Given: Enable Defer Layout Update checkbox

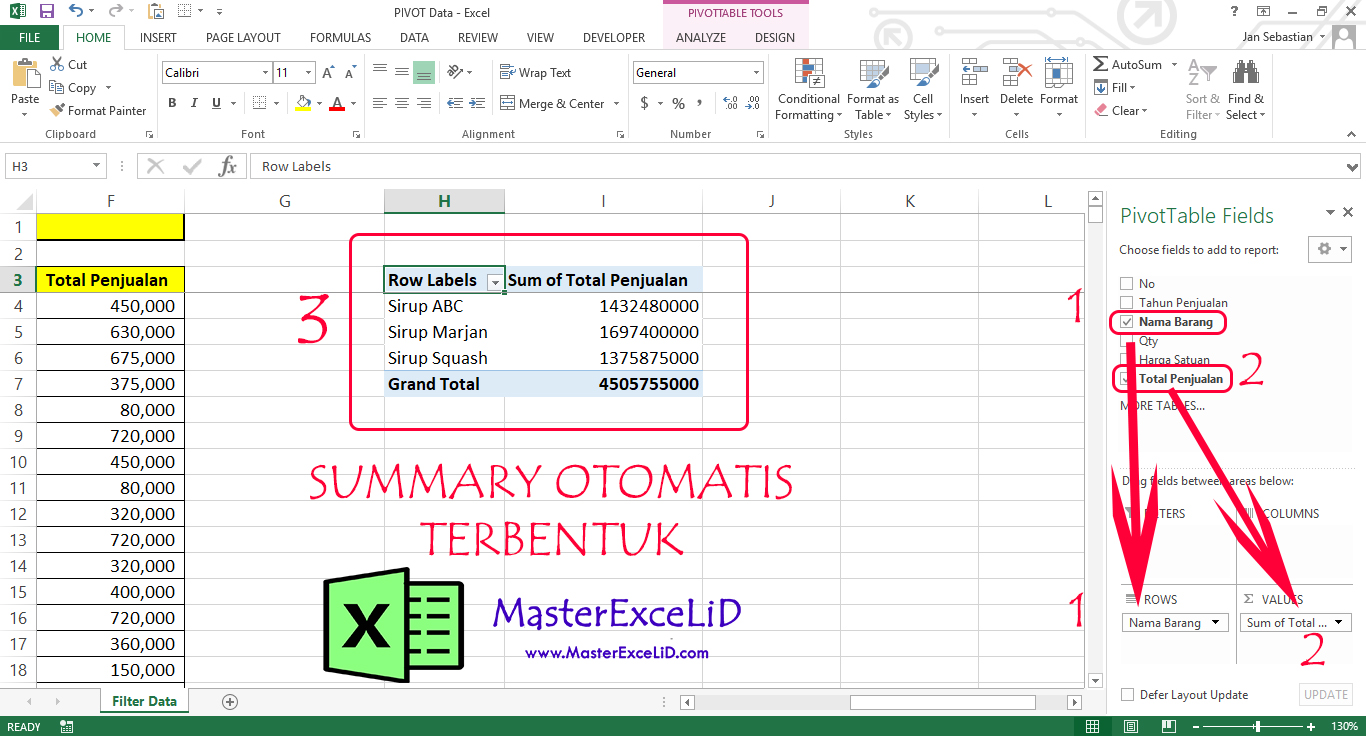Looking at the screenshot, I should (x=1128, y=695).
